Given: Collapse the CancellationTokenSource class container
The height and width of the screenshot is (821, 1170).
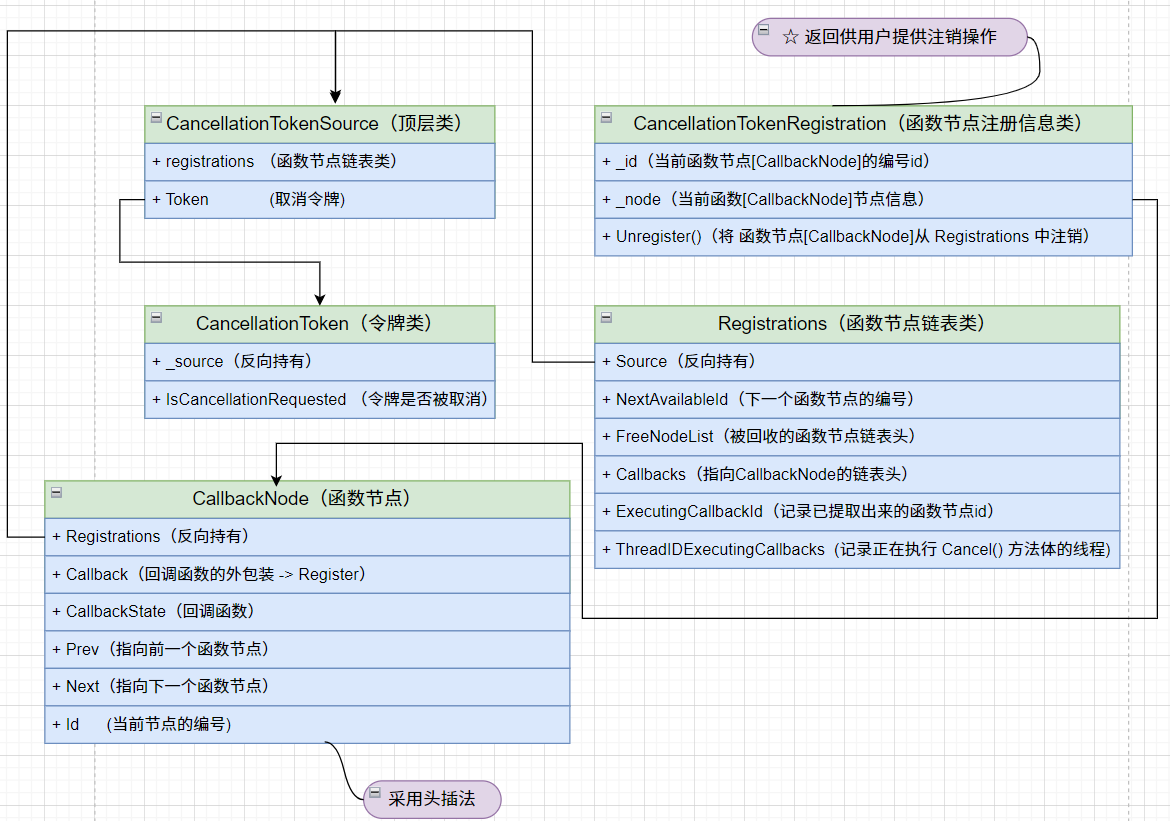Looking at the screenshot, I should [155, 118].
